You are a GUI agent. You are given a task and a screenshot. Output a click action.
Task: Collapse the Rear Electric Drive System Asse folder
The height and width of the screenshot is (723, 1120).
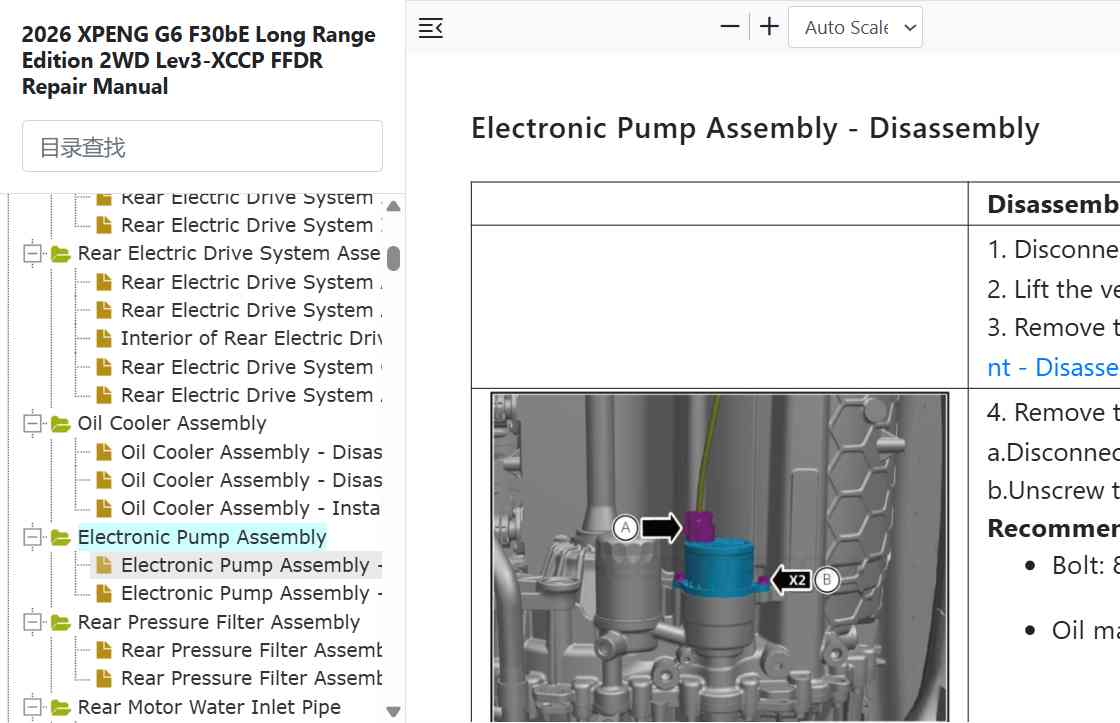[x=32, y=253]
